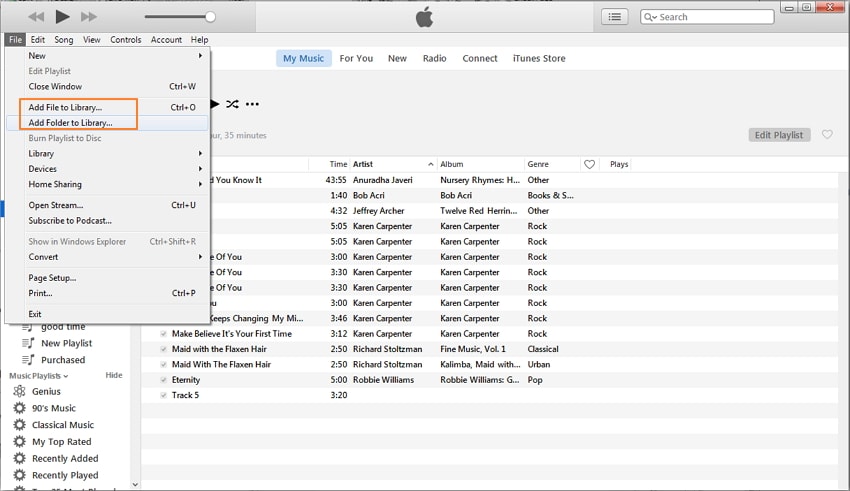
Task: Open the Account menu
Action: [166, 40]
